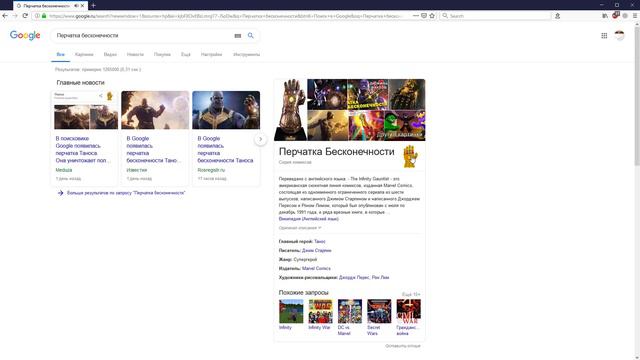The image size is (640, 360).
Task: Bookmark this page with the star icon
Action: [x=432, y=16]
